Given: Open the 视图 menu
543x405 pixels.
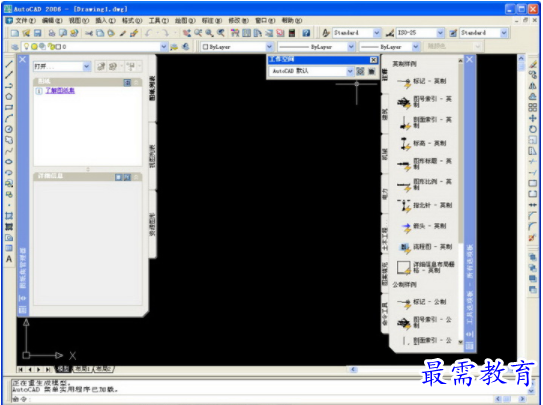Looking at the screenshot, I should pos(79,20).
